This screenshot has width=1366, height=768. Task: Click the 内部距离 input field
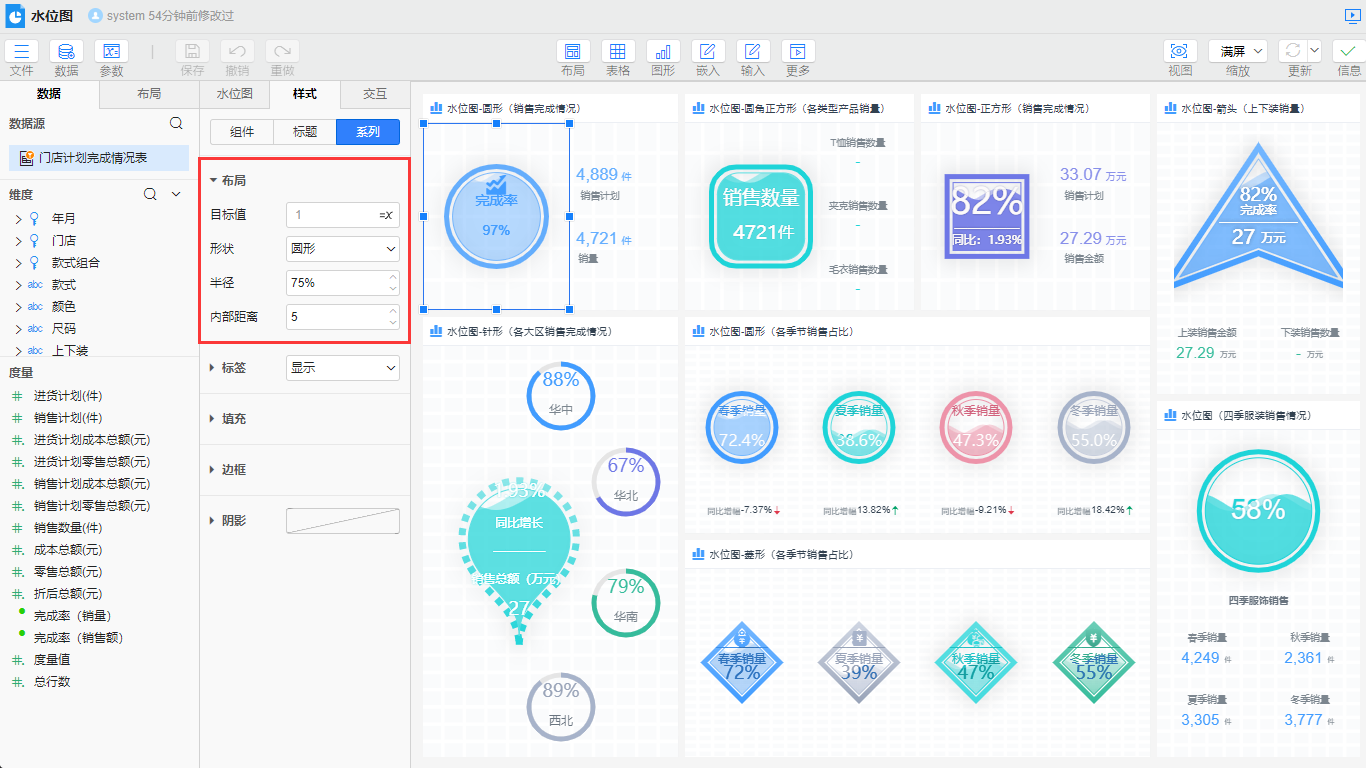(x=335, y=317)
